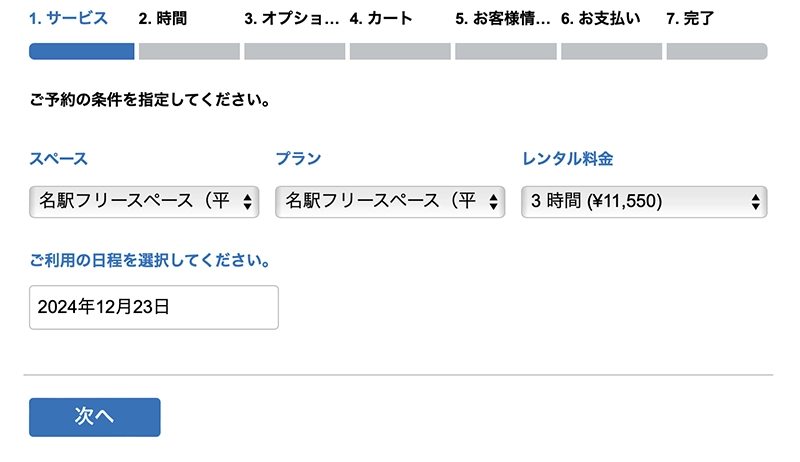Click the blue progress bar under サービス
The width and height of the screenshot is (800, 462).
coord(82,51)
